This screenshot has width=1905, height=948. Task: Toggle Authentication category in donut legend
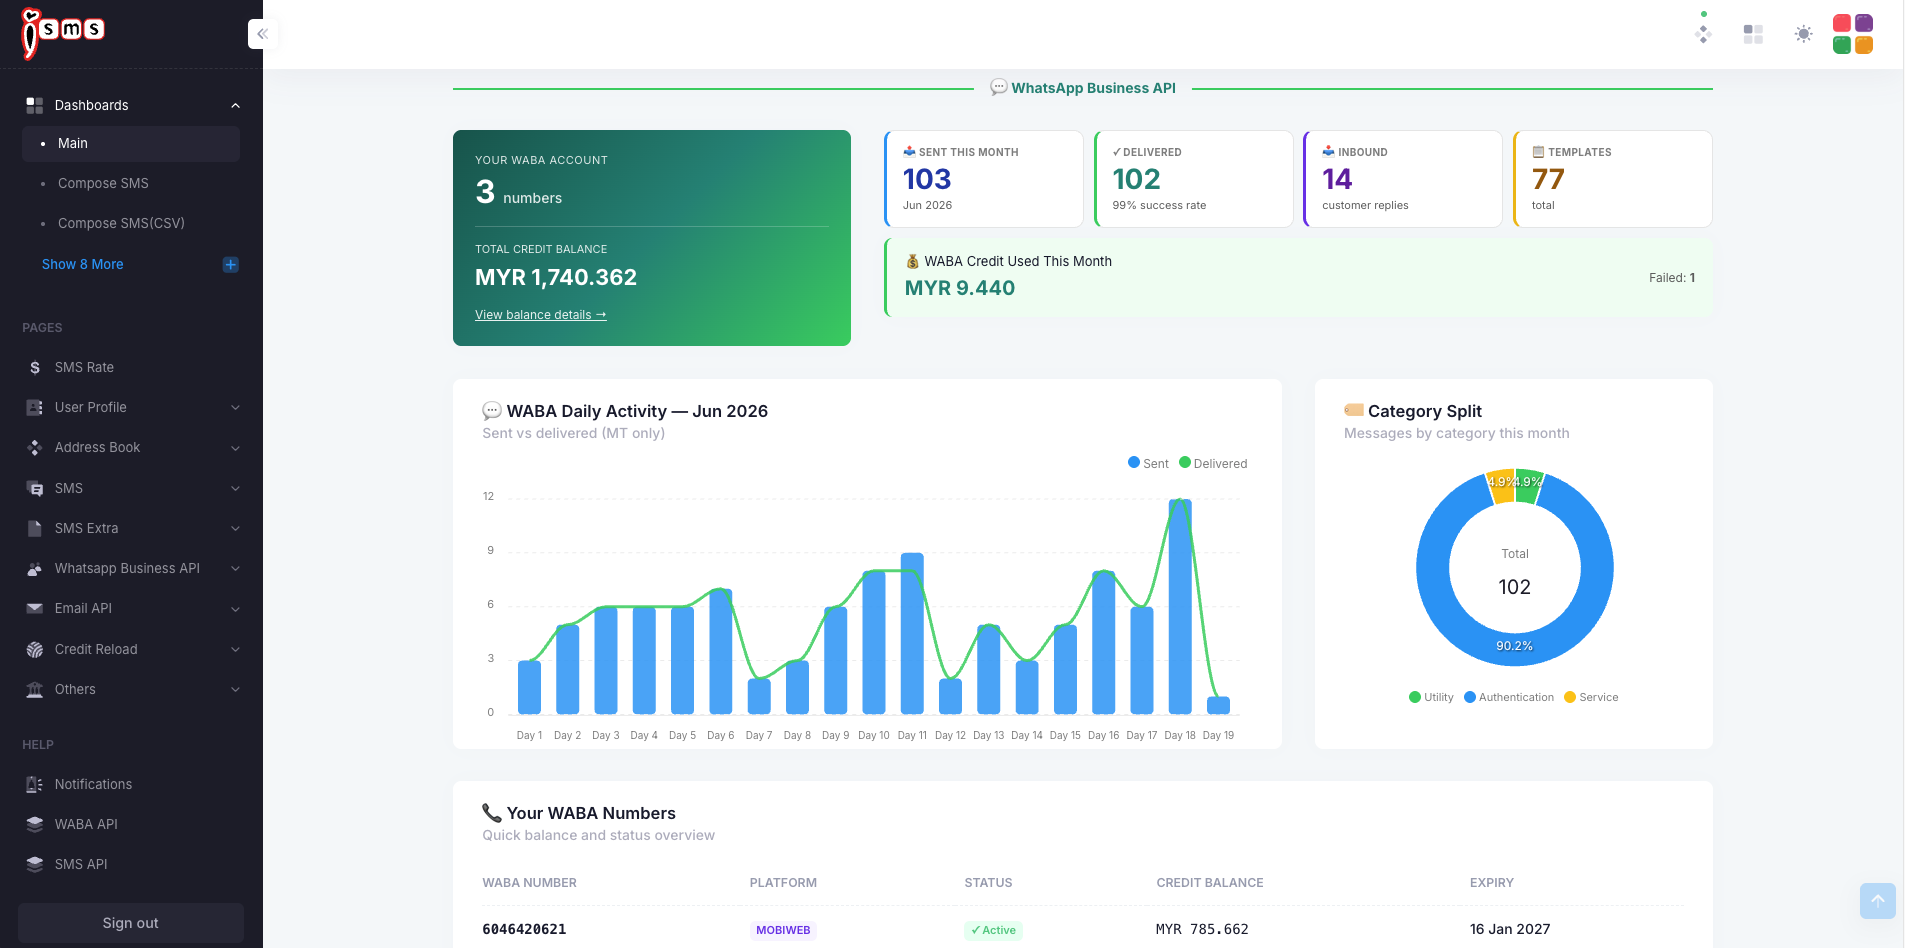1509,697
